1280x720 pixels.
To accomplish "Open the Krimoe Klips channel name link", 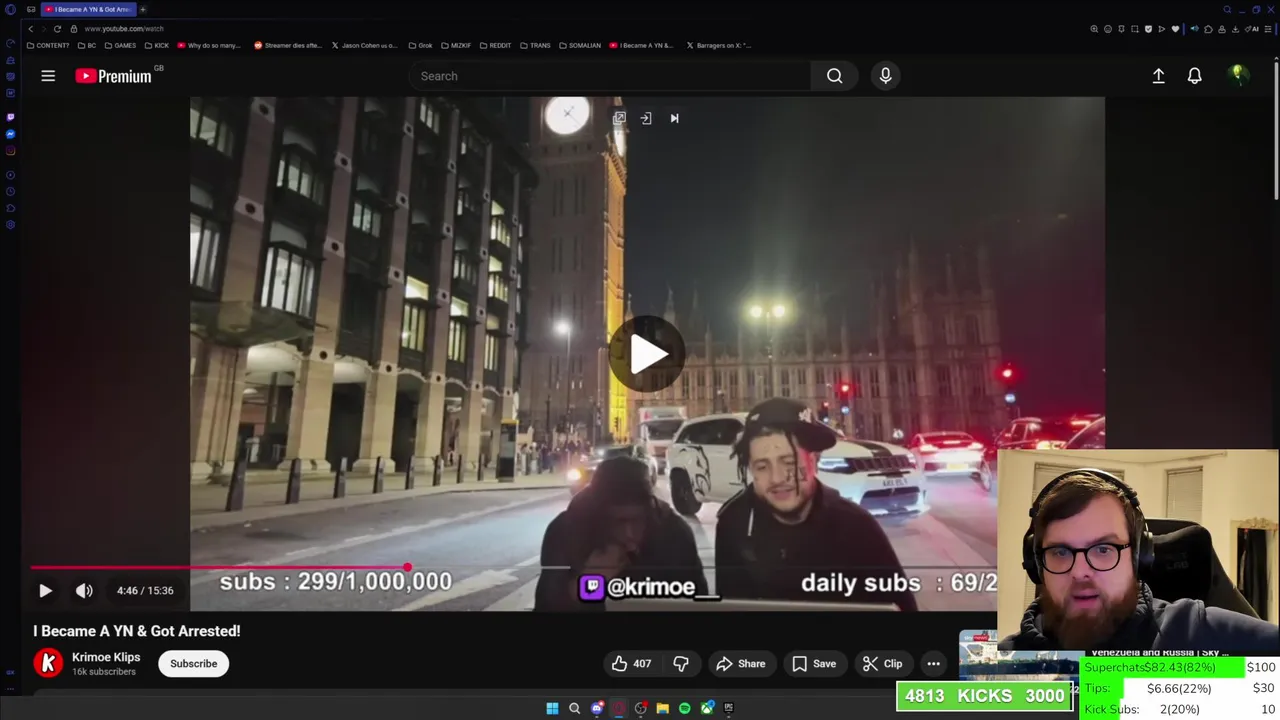I will 106,657.
